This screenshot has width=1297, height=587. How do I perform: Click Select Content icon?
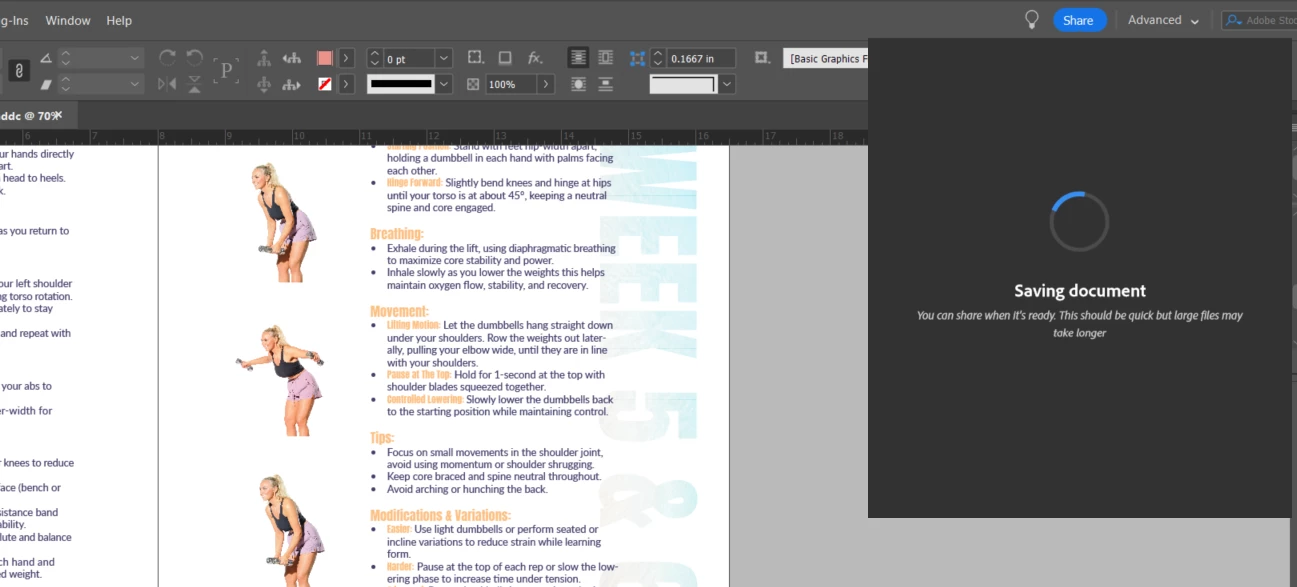click(x=264, y=84)
